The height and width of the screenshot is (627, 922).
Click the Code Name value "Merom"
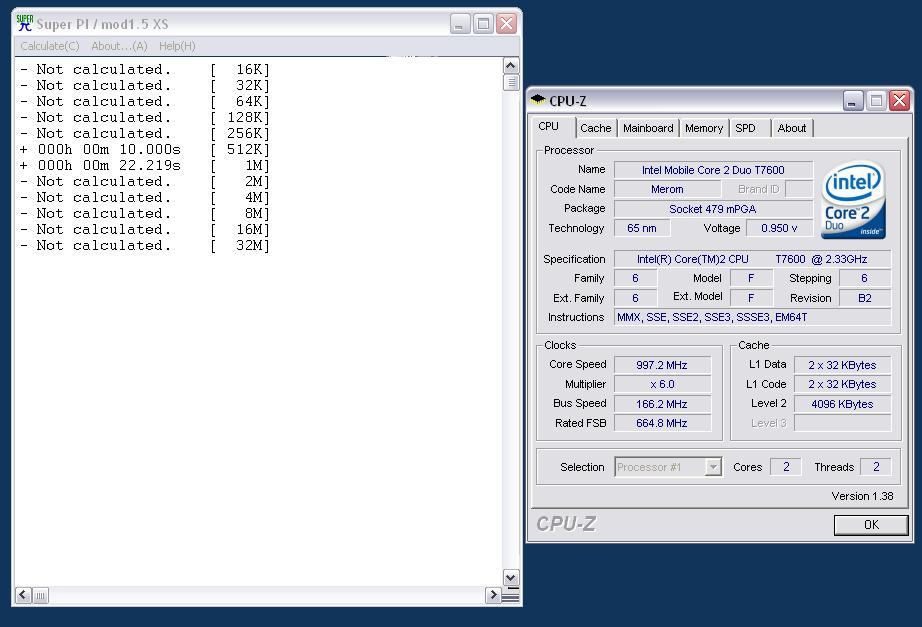pyautogui.click(x=667, y=189)
